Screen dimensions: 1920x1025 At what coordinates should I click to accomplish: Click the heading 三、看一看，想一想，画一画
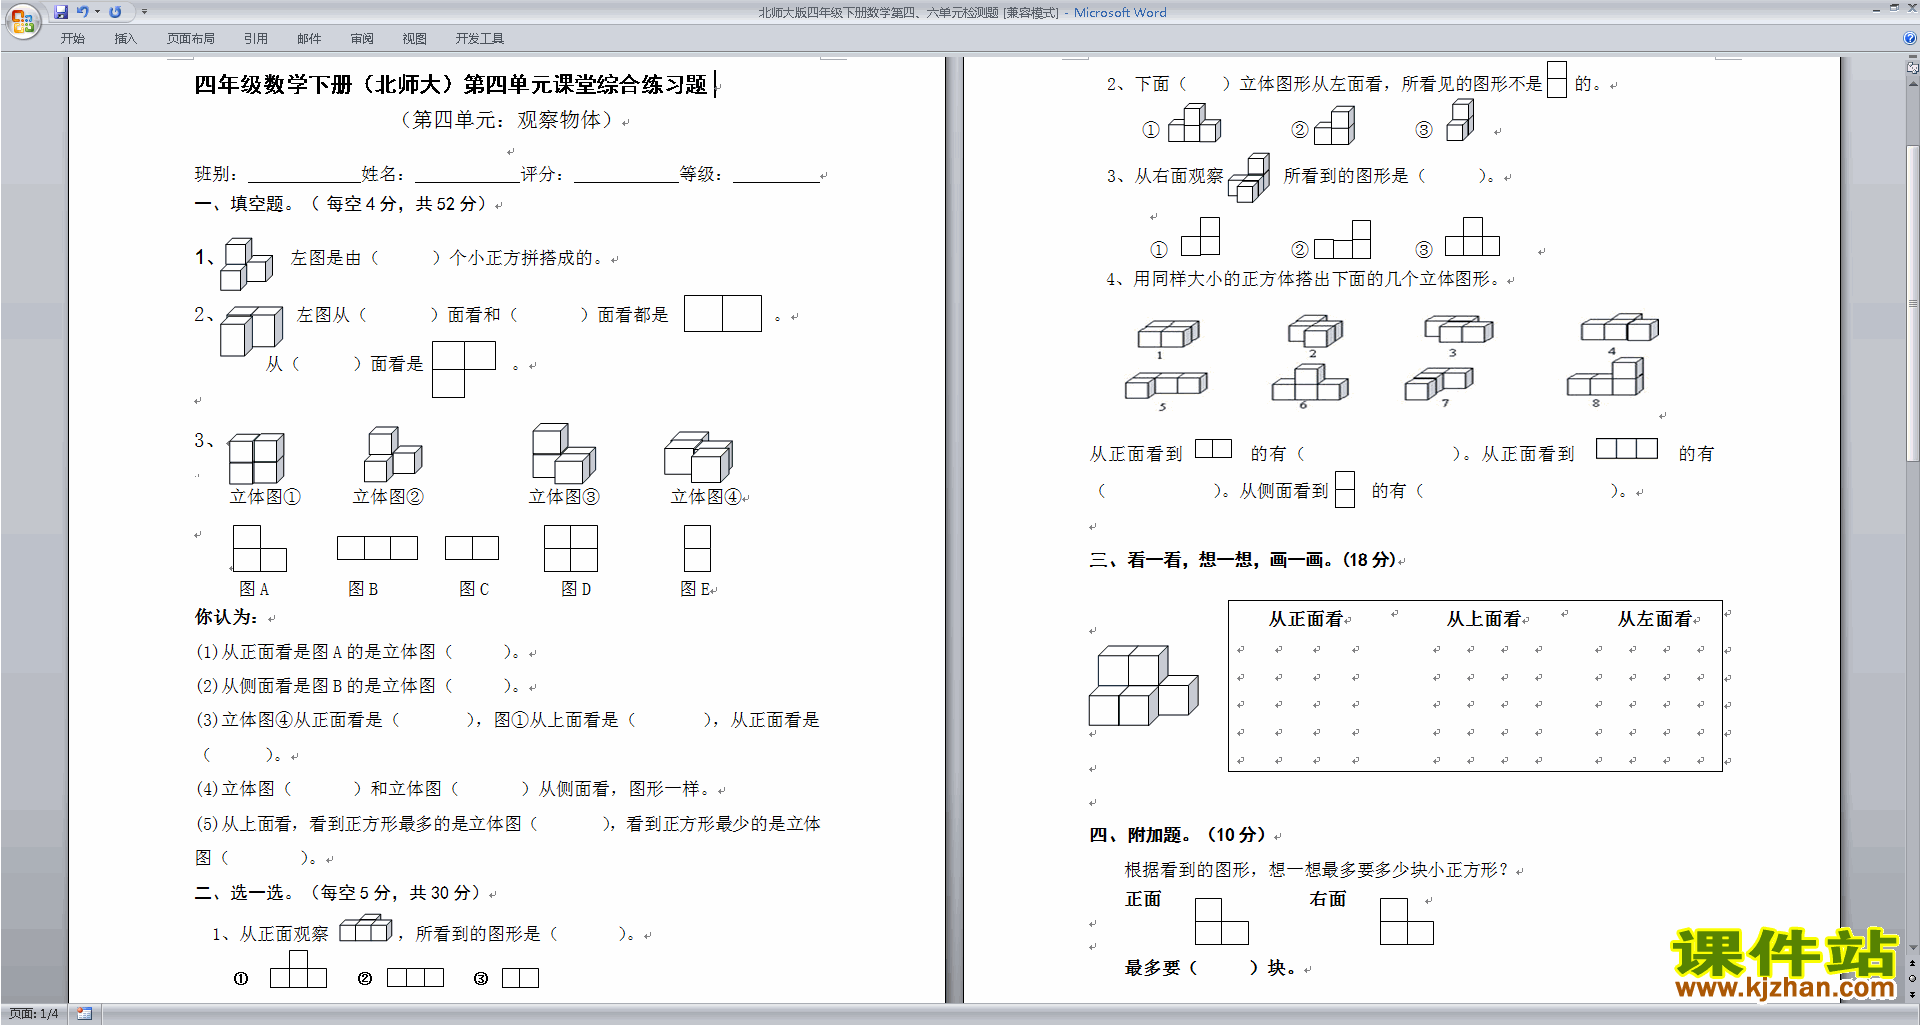(1243, 560)
